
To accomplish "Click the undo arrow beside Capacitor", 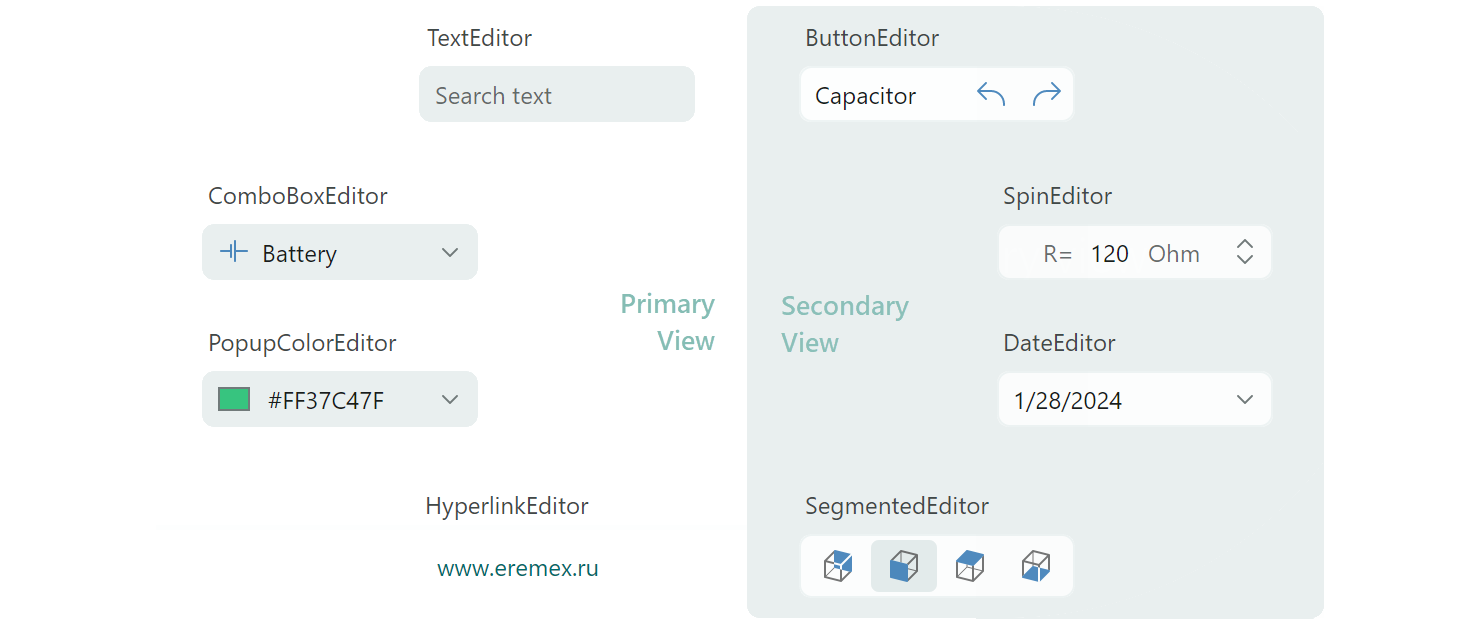I will point(990,95).
